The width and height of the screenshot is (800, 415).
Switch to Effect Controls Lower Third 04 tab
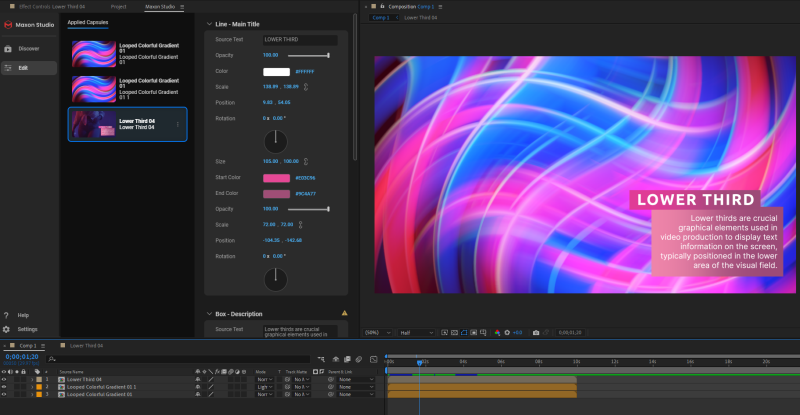50,6
